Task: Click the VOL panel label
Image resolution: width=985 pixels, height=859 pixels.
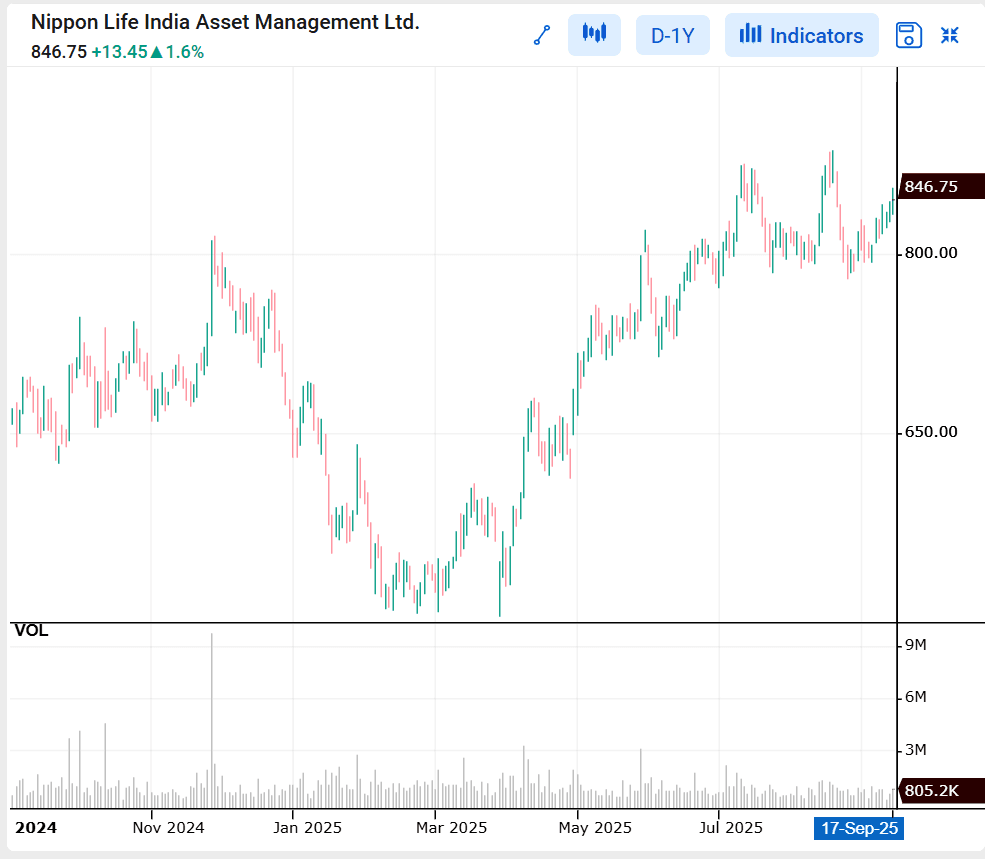Action: click(x=31, y=630)
